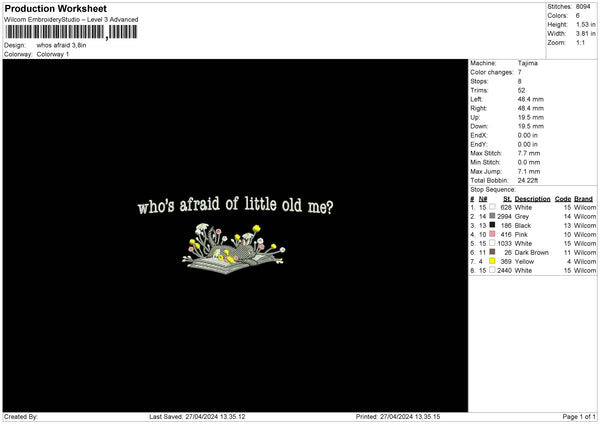
Task: Click the "Page 1 of 1" indicator
Action: pyautogui.click(x=579, y=416)
